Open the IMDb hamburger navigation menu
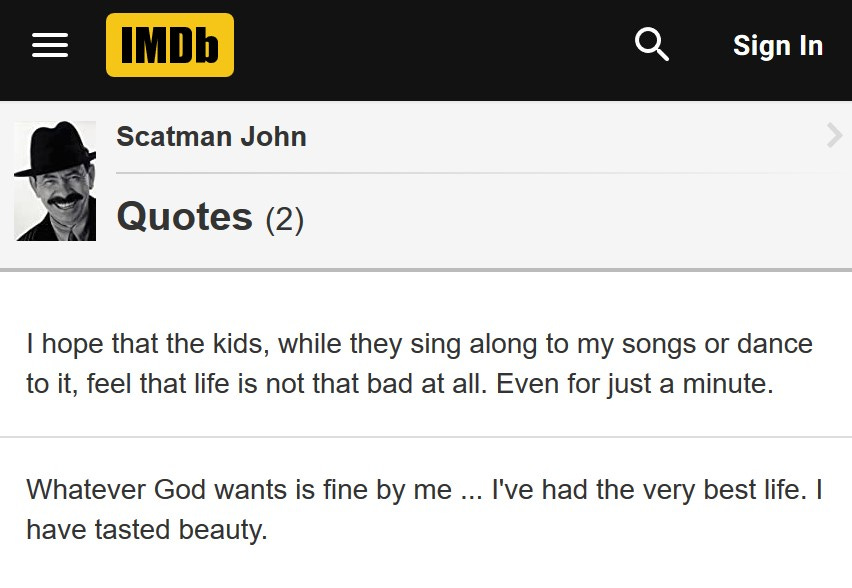 49,45
